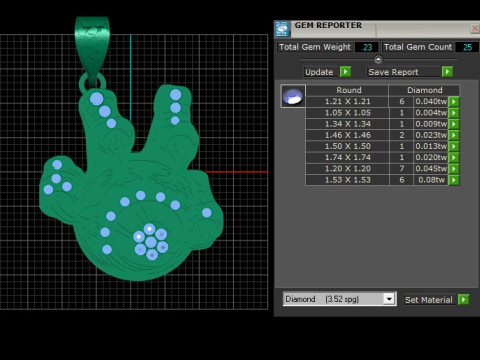Click the Save Report field
Screen dimensions: 480x360
tap(403, 72)
